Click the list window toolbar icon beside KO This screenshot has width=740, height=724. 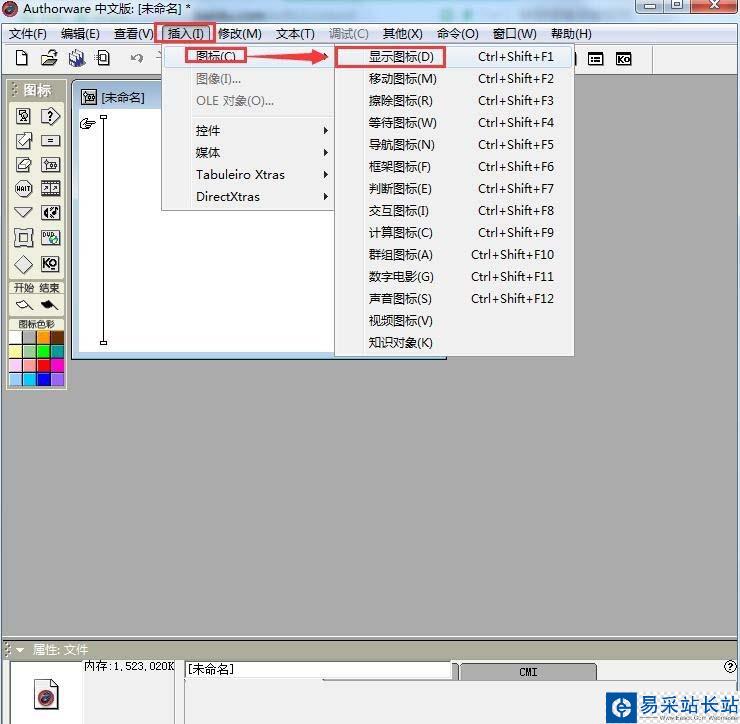595,59
